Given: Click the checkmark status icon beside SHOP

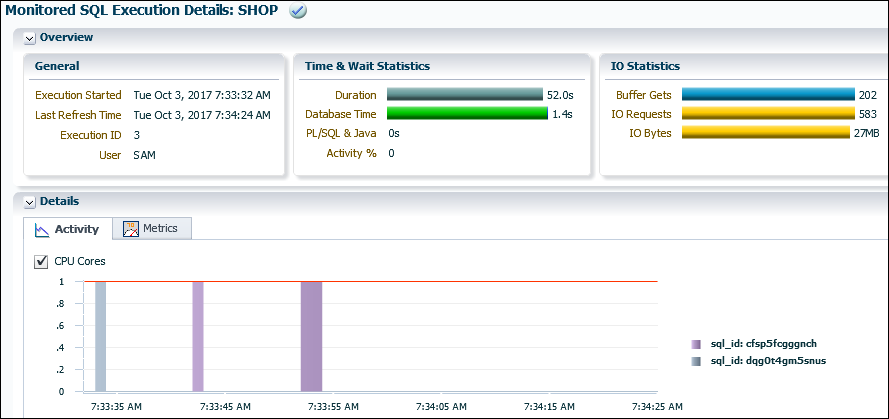Looking at the screenshot, I should click(297, 11).
